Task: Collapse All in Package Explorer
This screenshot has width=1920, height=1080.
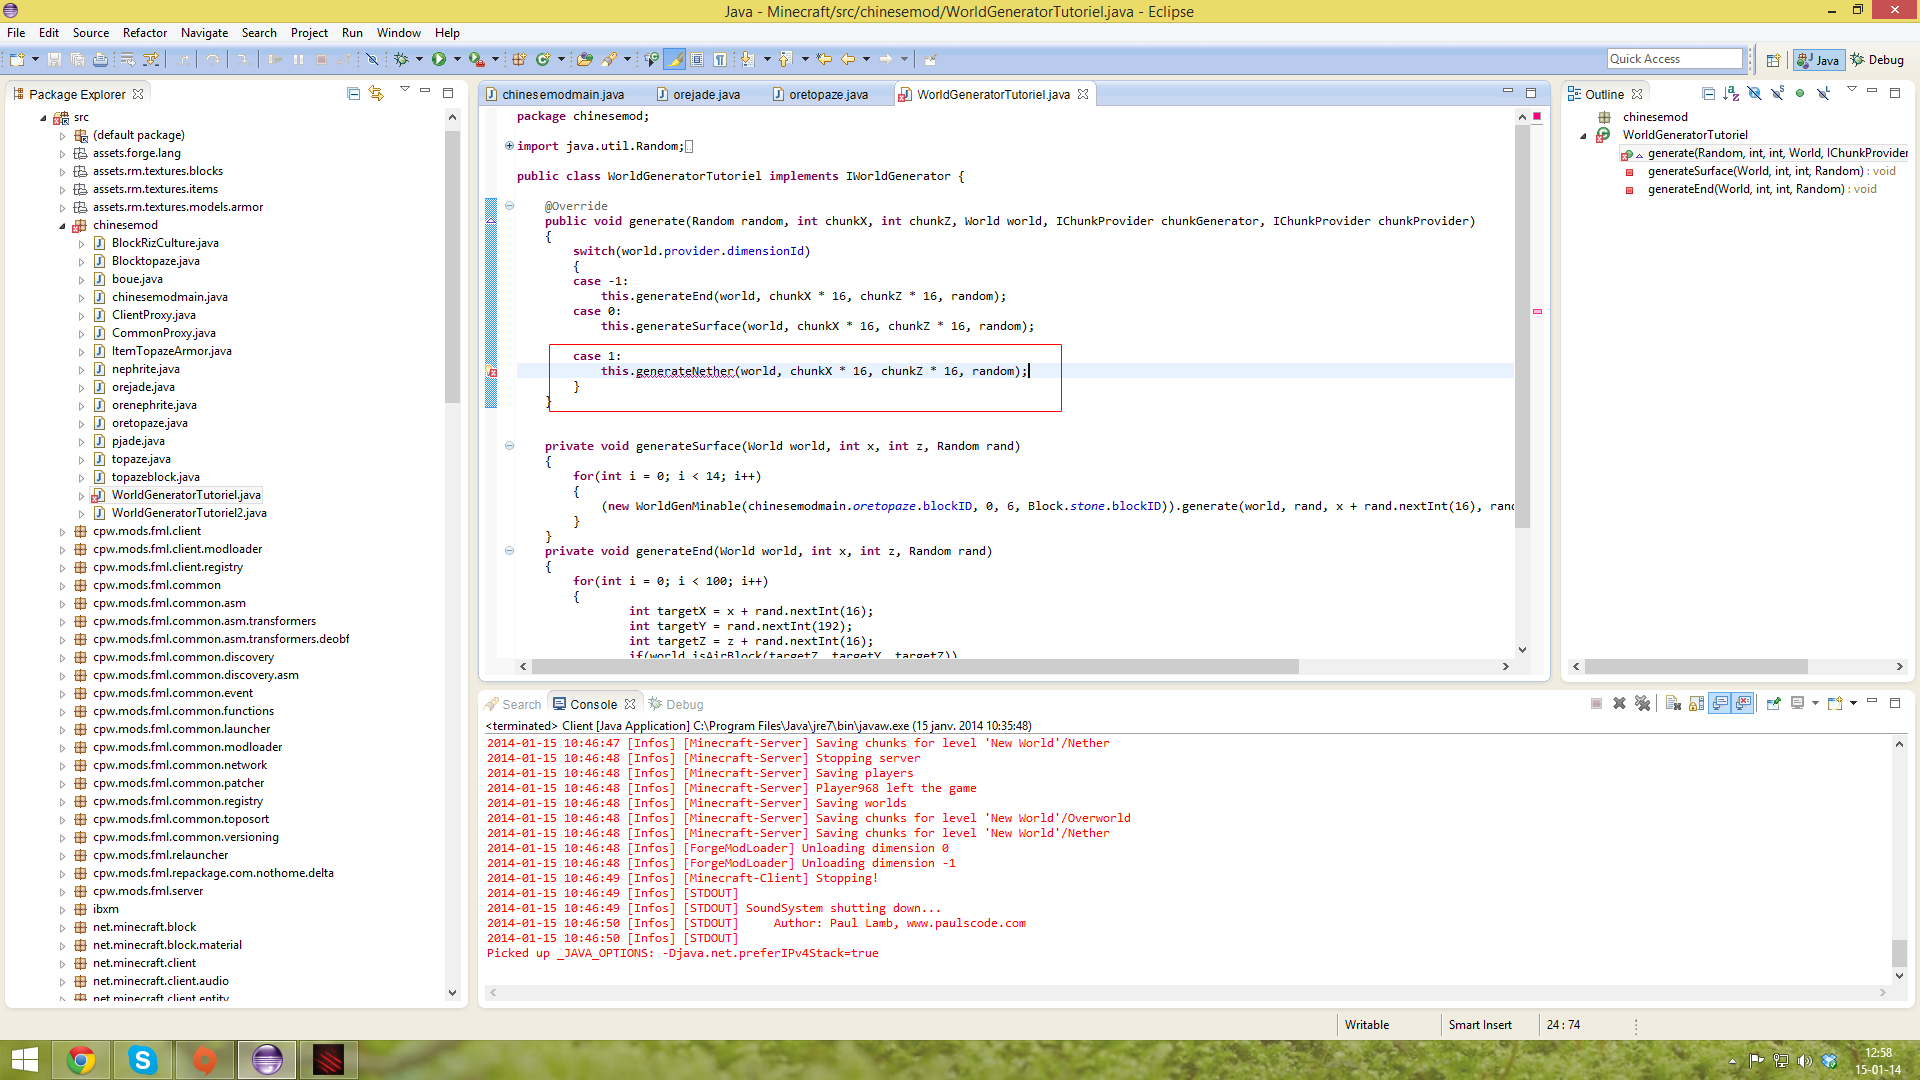Action: click(x=353, y=94)
